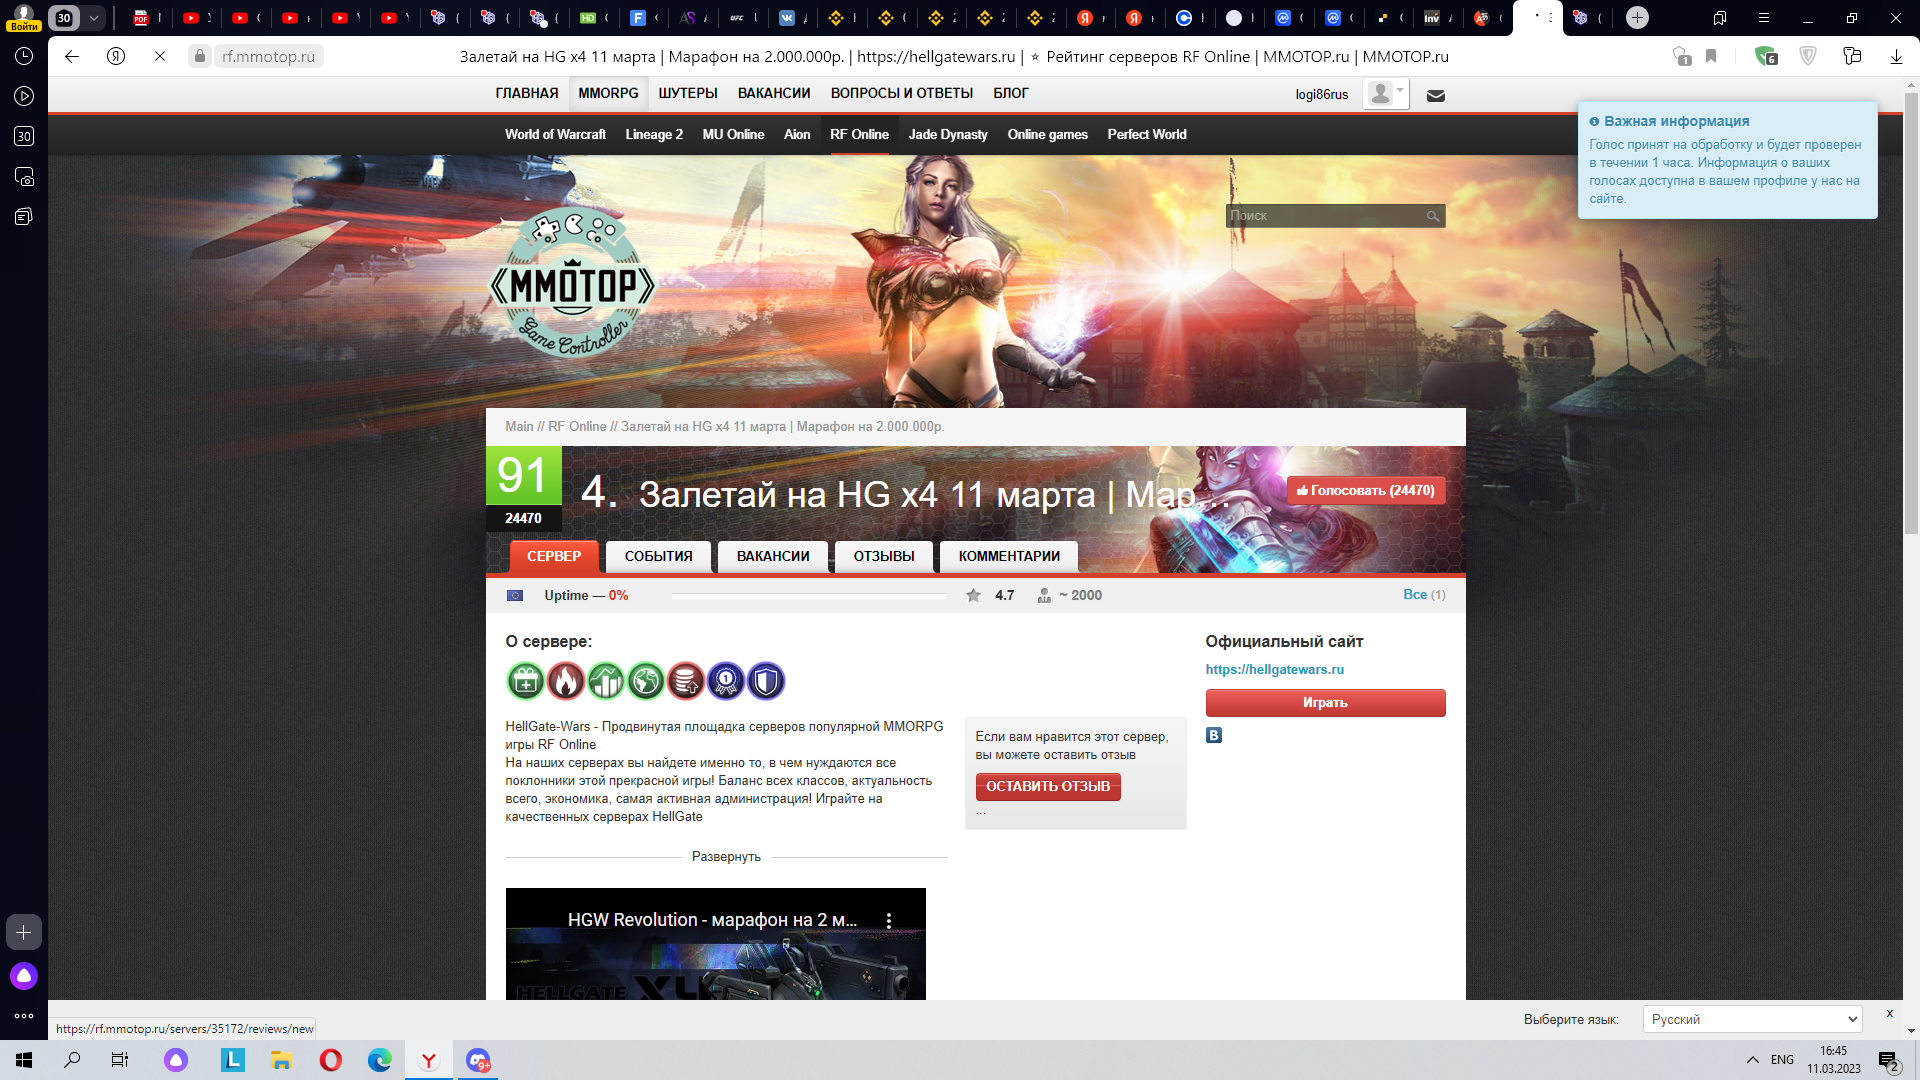The width and height of the screenshot is (1920, 1080).
Task: Open the gift bonus badge icon
Action: point(526,681)
